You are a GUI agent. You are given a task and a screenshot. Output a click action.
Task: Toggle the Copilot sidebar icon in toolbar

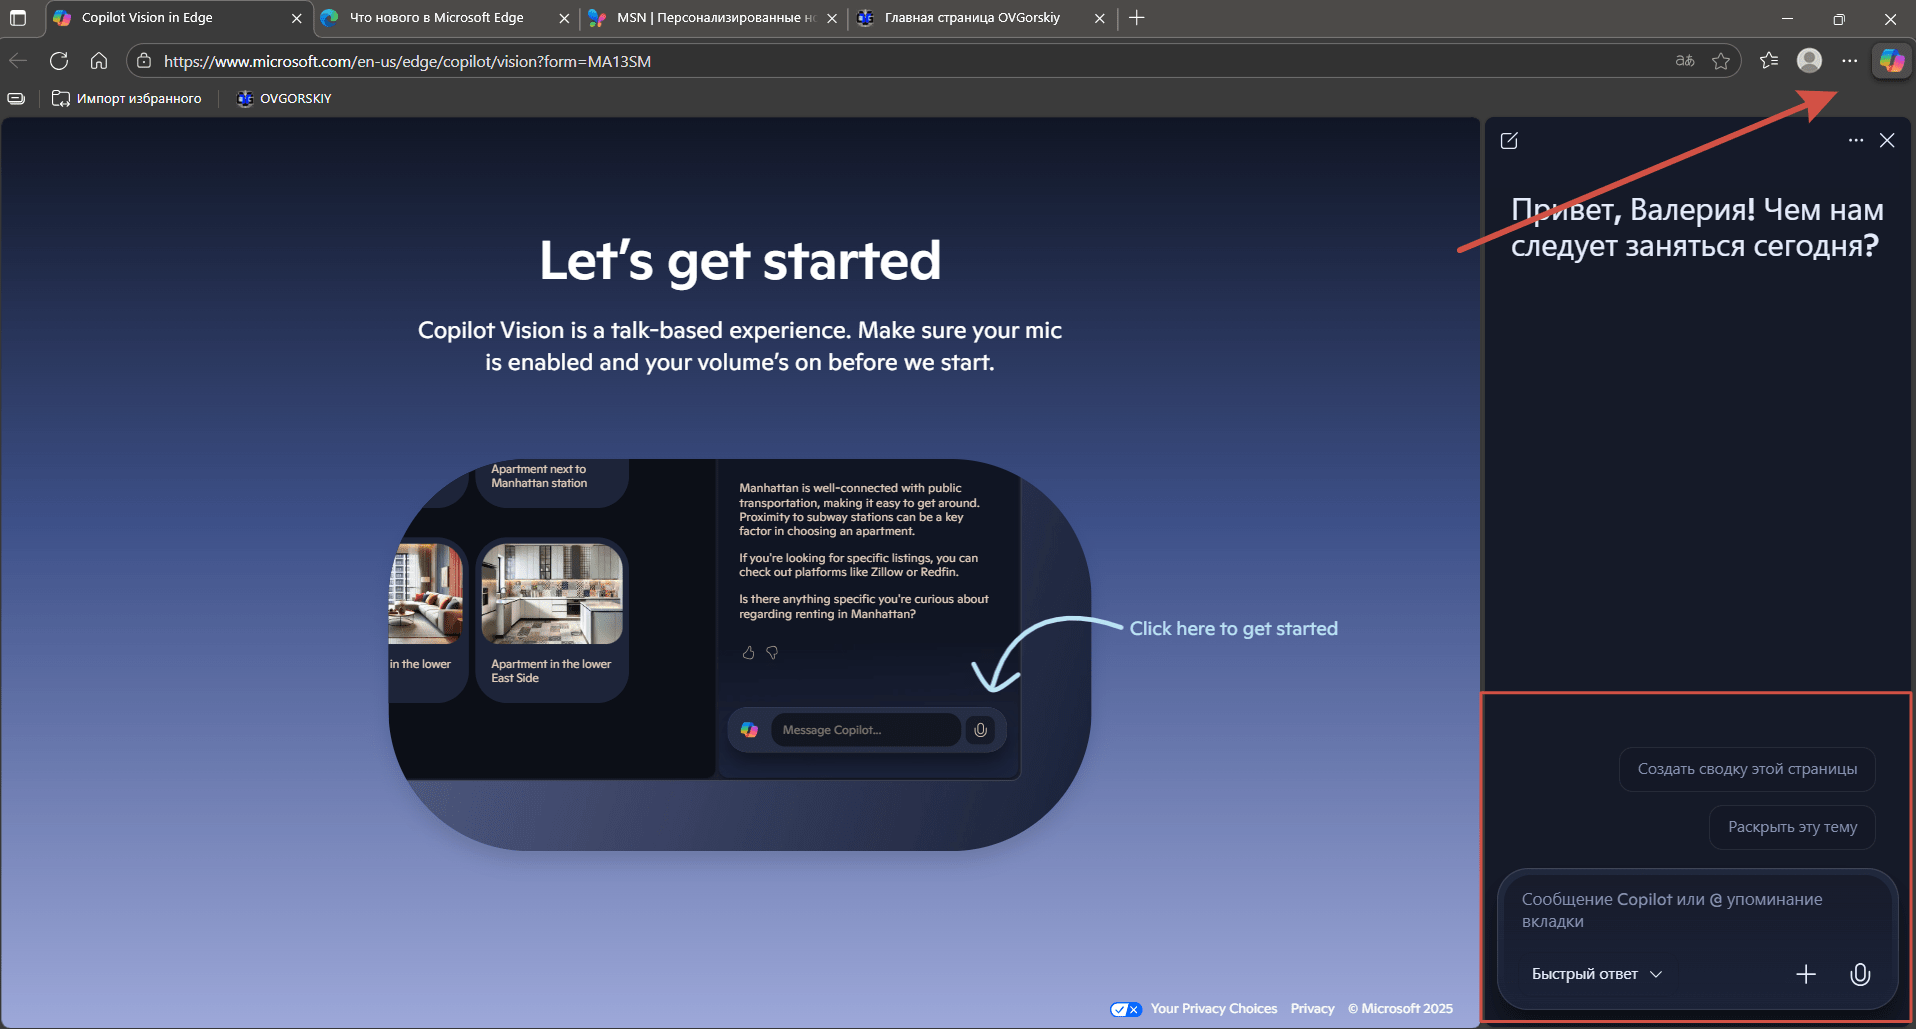[1892, 61]
